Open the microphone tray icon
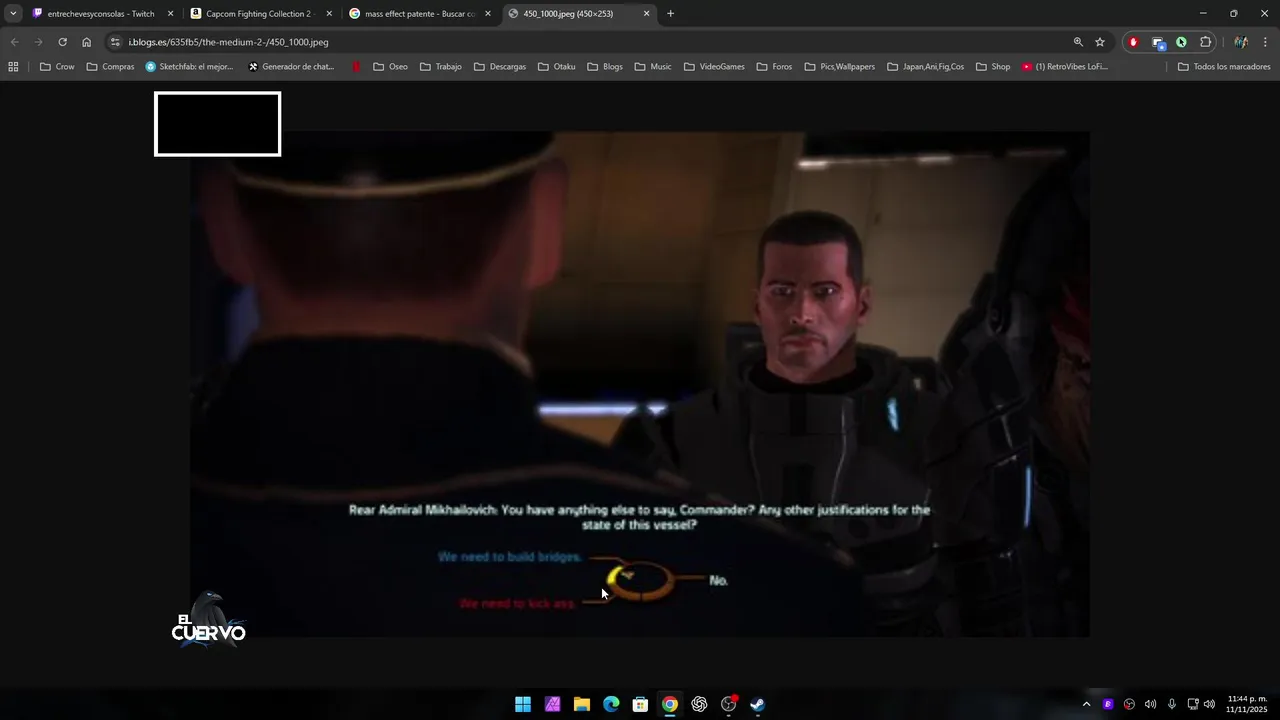 coord(1172,704)
